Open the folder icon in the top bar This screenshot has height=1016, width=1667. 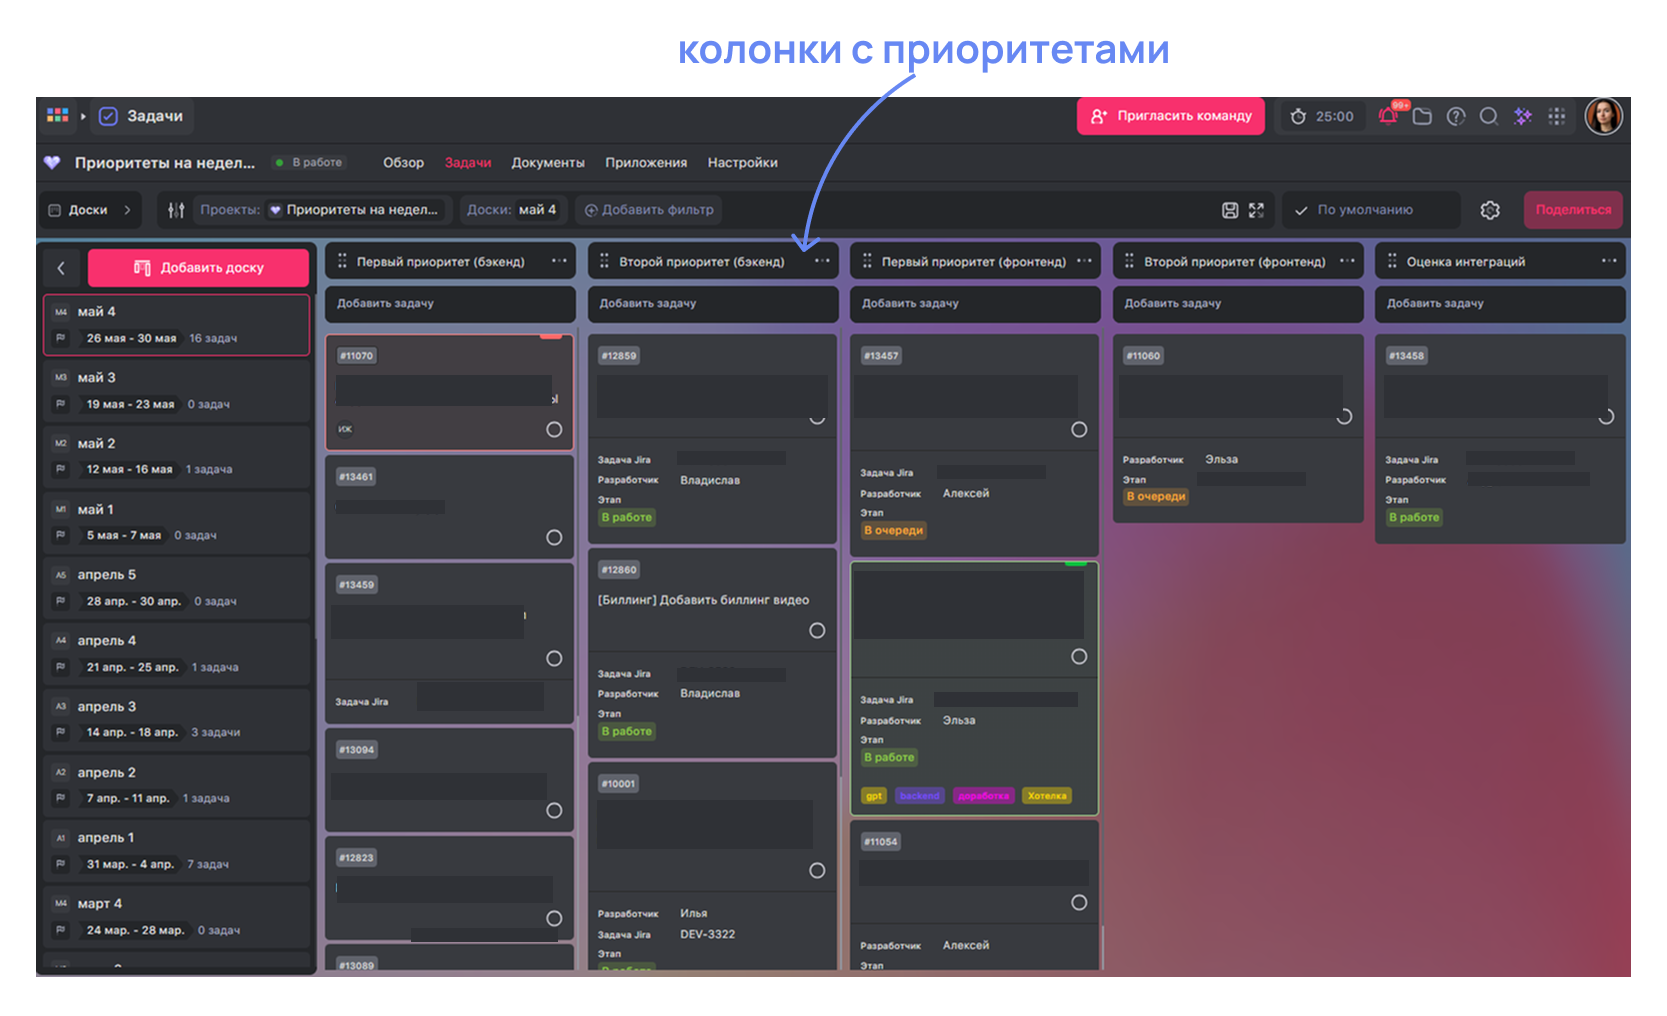[x=1423, y=116]
